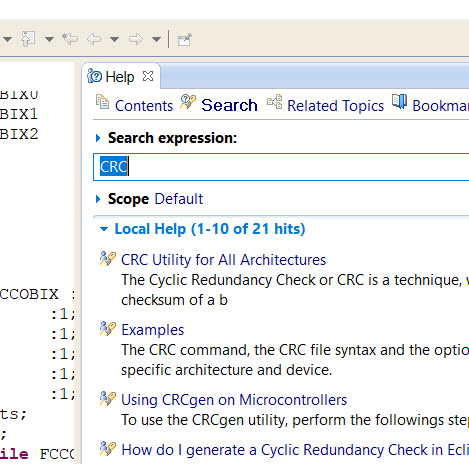
Task: Click icon beside Examples result
Action: [108, 329]
